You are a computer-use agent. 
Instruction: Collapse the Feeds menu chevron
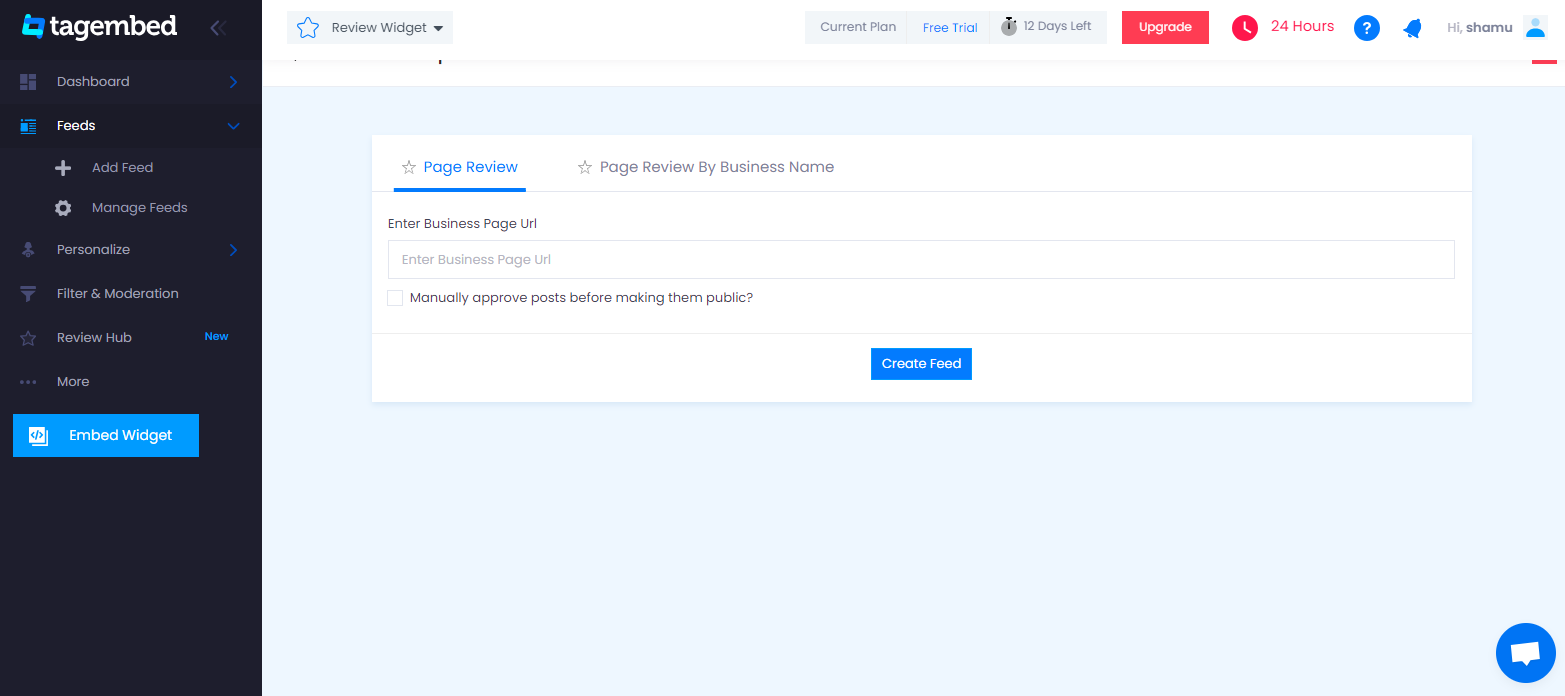[x=234, y=126]
